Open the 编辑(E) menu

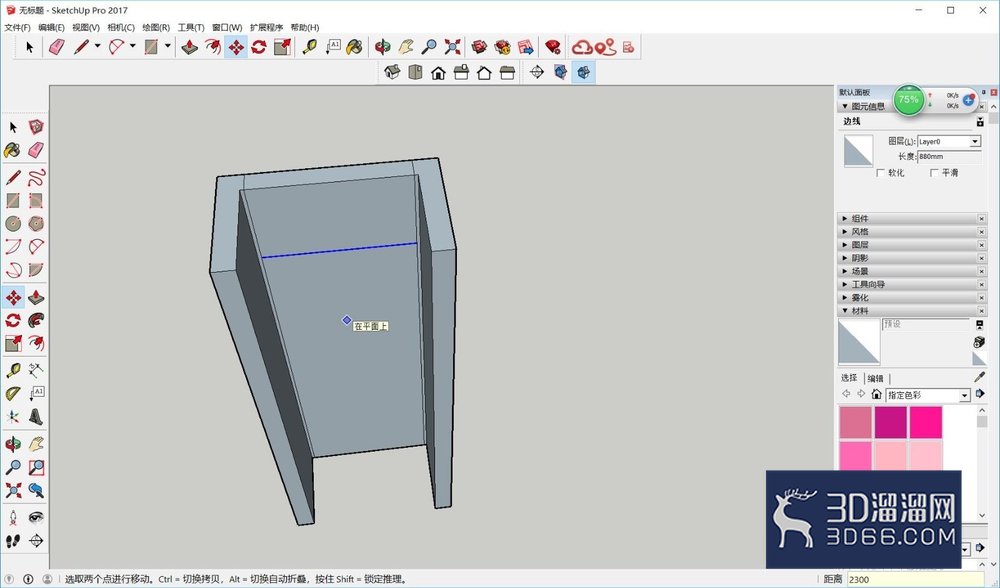click(51, 27)
